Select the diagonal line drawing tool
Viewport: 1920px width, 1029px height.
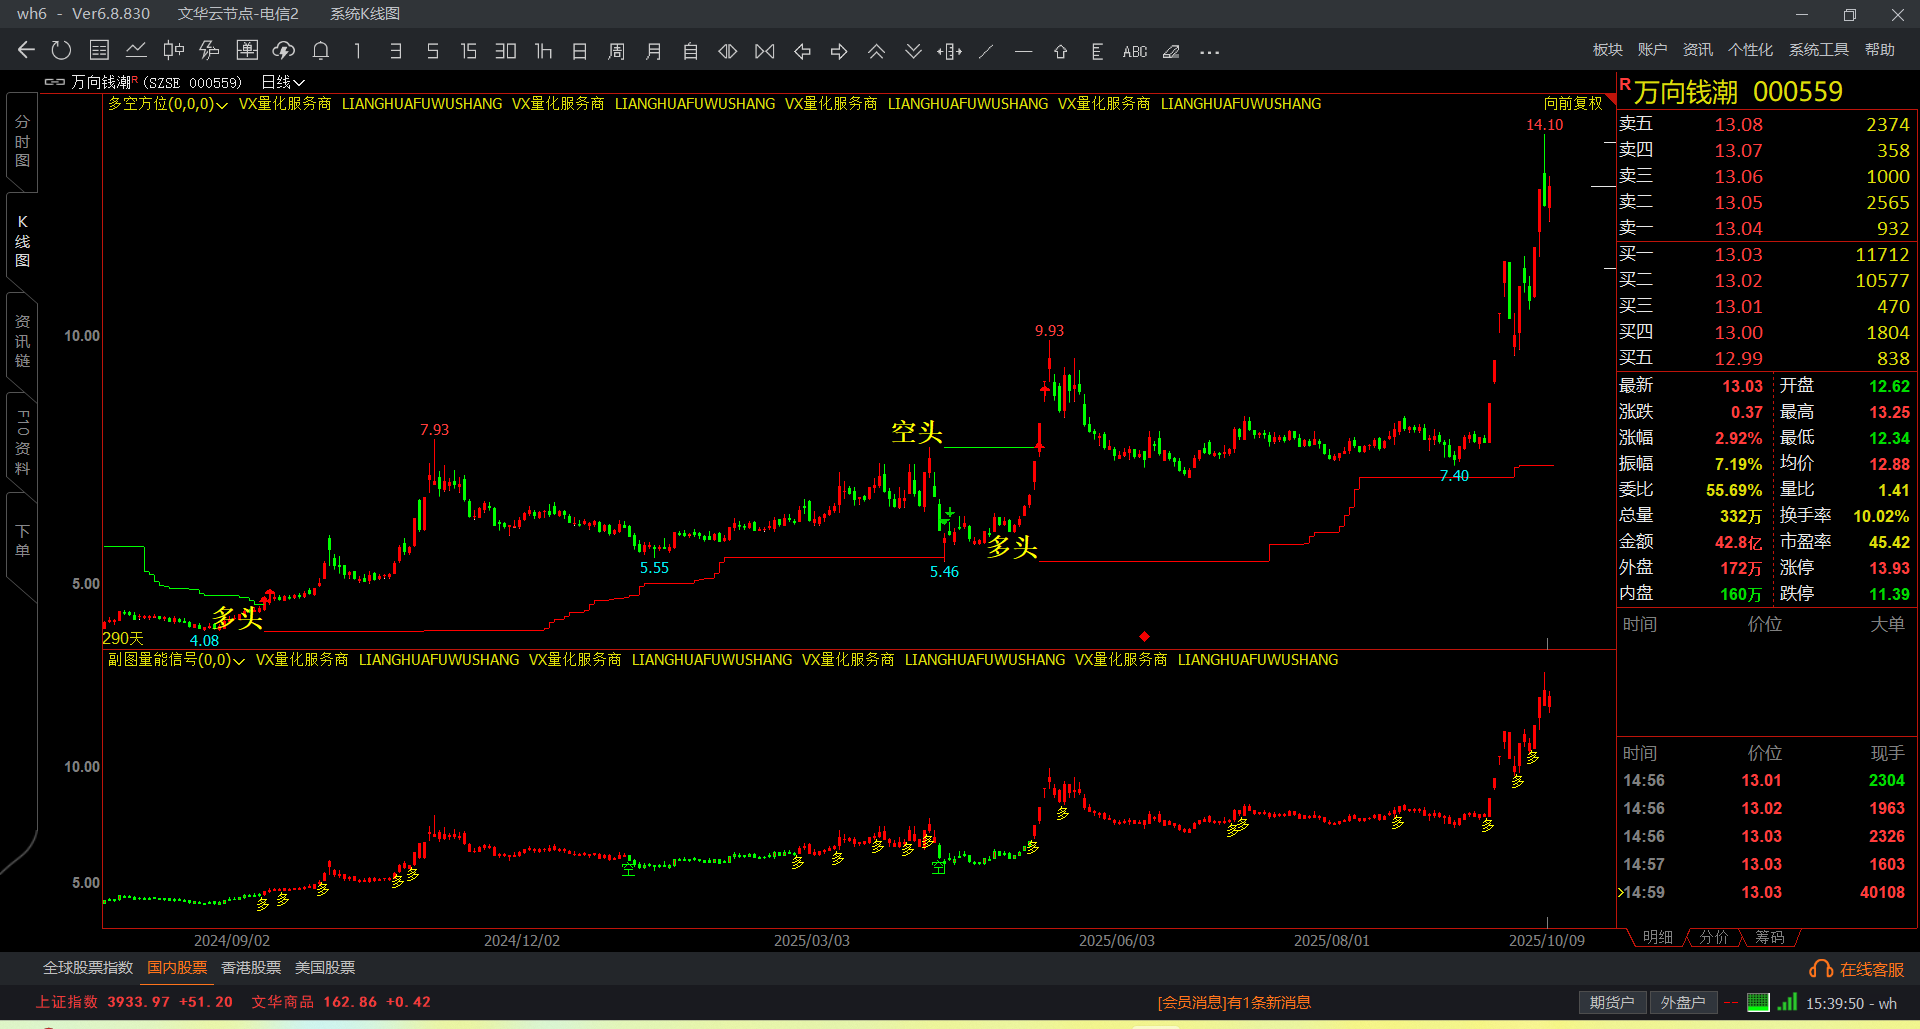click(986, 51)
